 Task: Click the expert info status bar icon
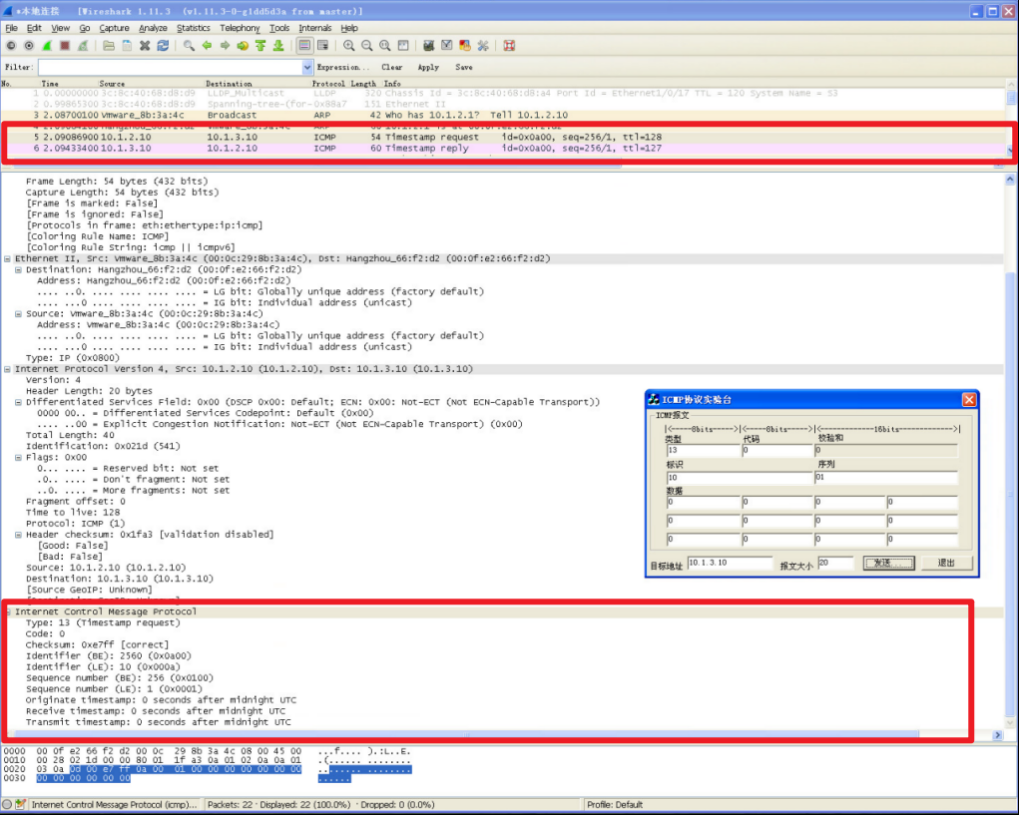point(7,804)
